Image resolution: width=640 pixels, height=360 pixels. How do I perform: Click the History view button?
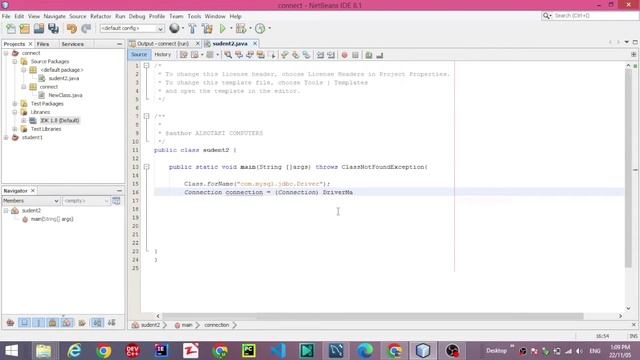pyautogui.click(x=162, y=55)
